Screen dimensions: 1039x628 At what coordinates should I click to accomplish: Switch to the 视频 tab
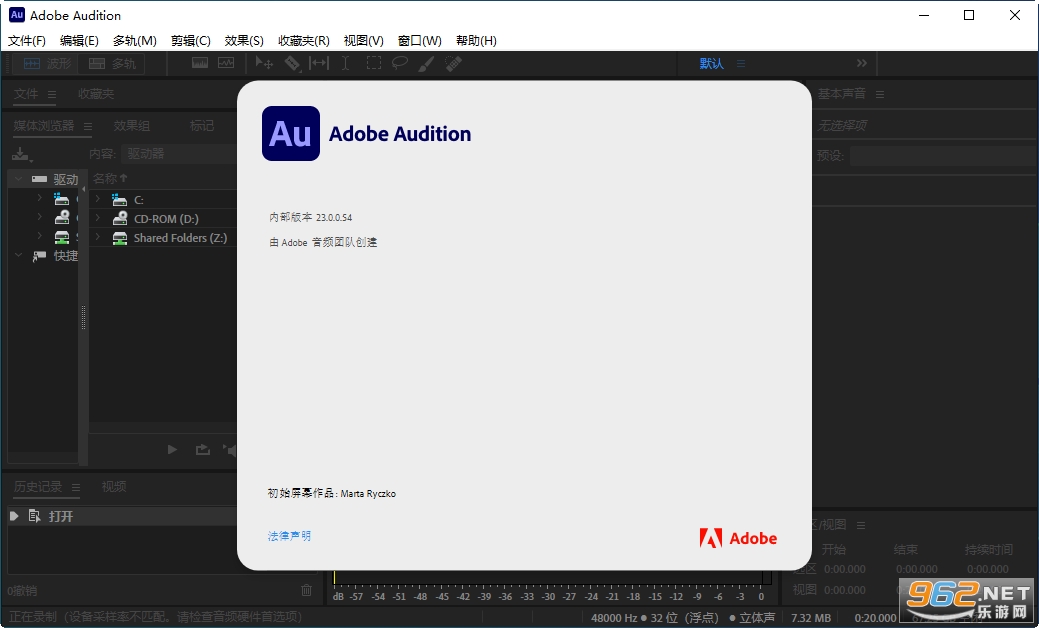(113, 487)
